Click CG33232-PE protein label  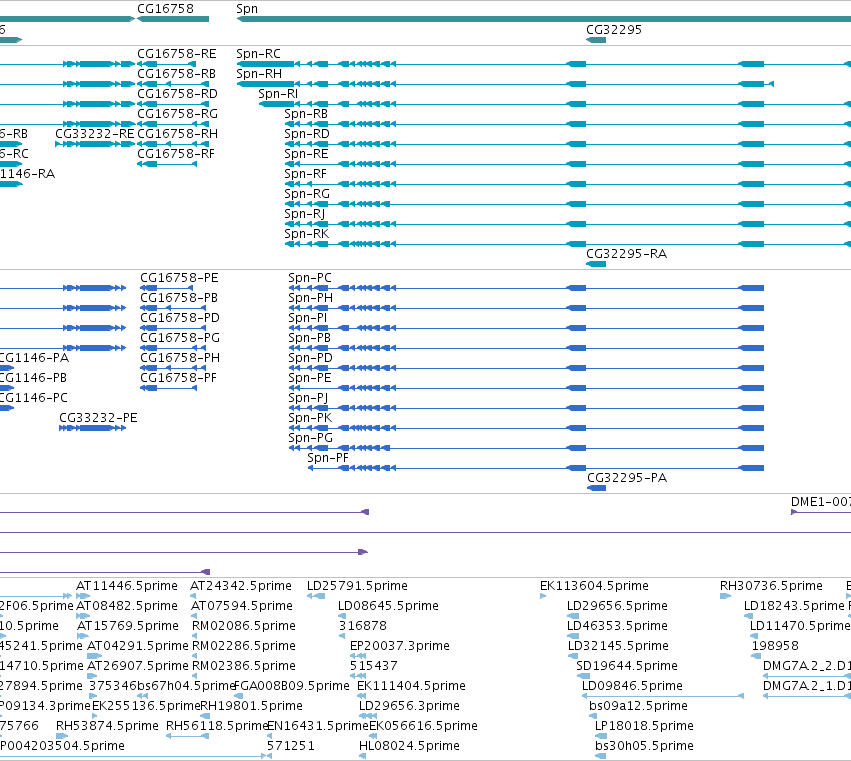pos(98,418)
